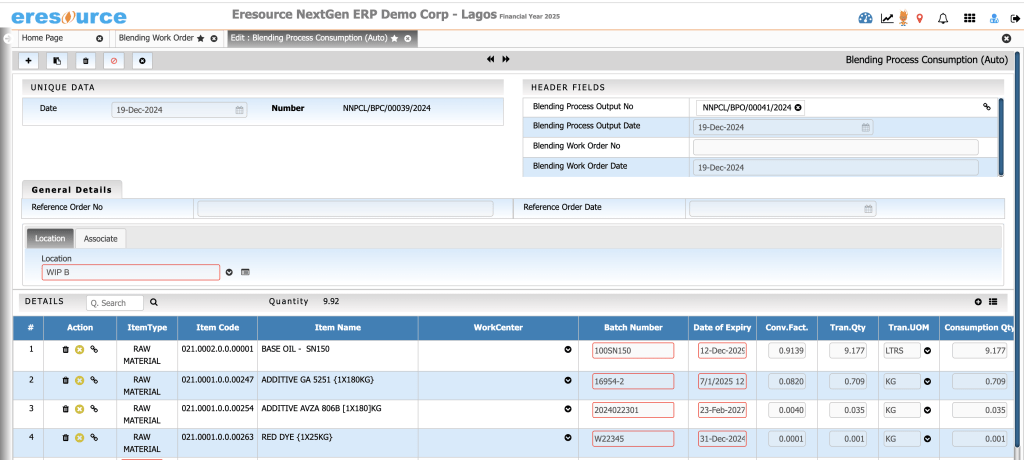Go to previous record double arrow

[x=490, y=59]
